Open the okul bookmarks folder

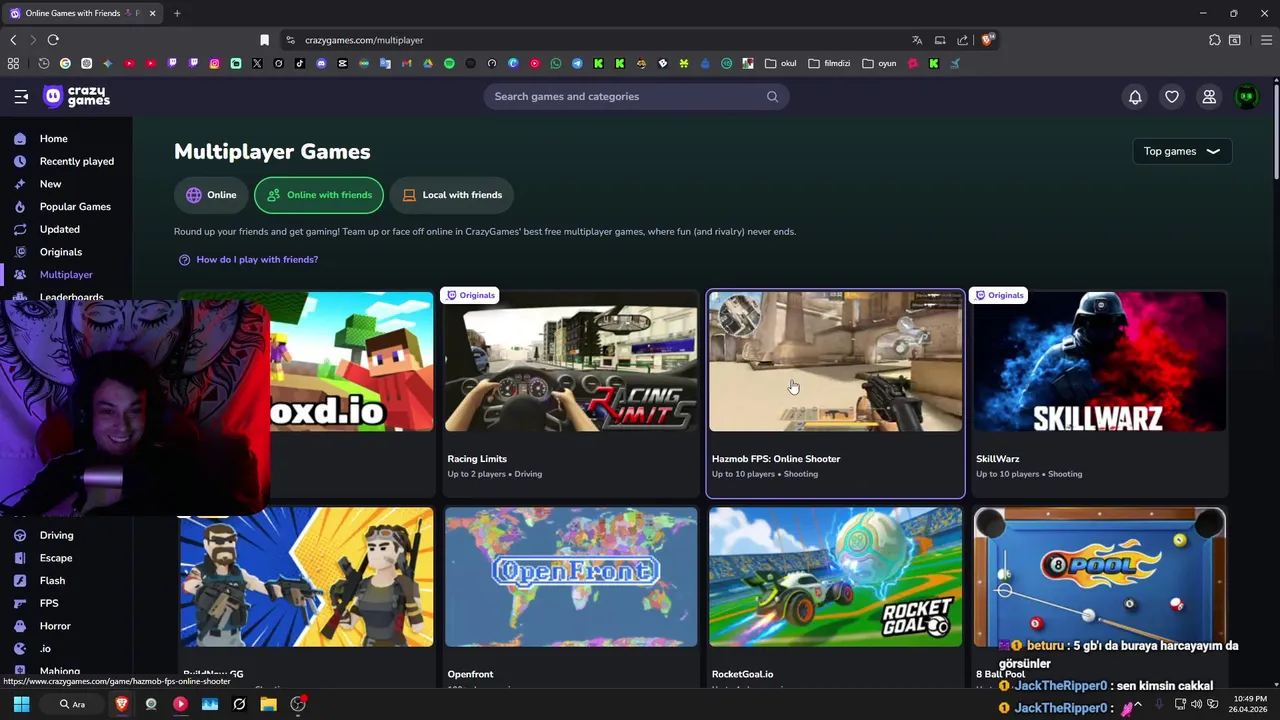point(781,63)
